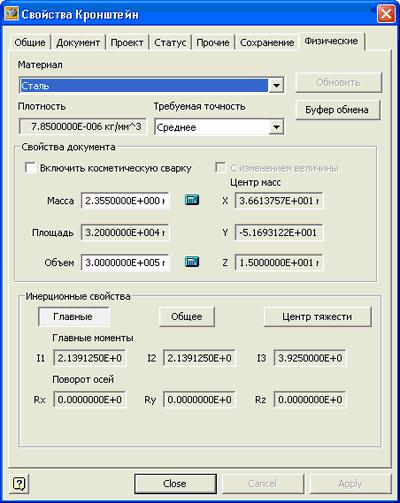Switch to the Документ tab

[78, 43]
